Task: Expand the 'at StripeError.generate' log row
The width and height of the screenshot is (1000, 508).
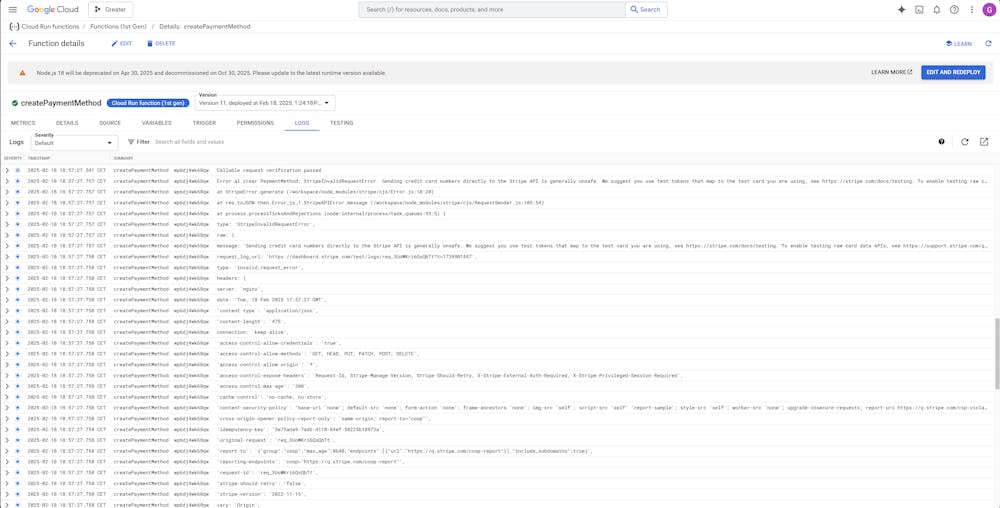Action: coord(7,192)
